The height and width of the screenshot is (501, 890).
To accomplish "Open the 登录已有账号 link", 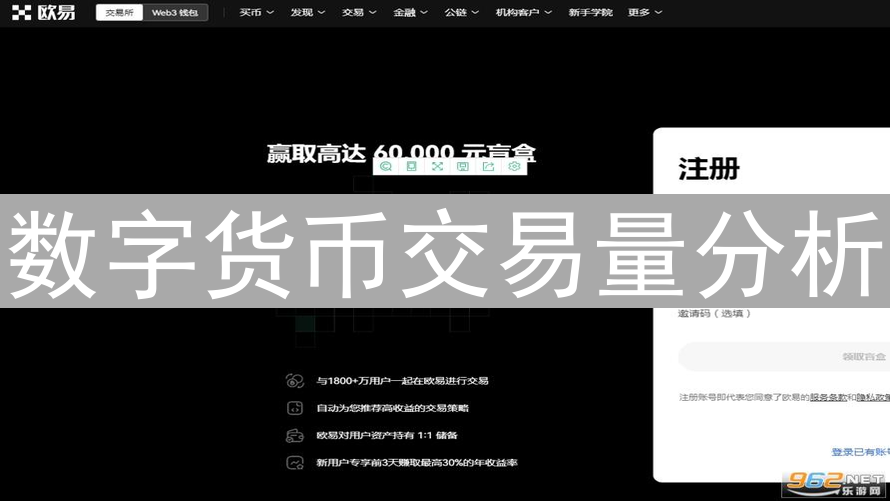I will point(860,452).
